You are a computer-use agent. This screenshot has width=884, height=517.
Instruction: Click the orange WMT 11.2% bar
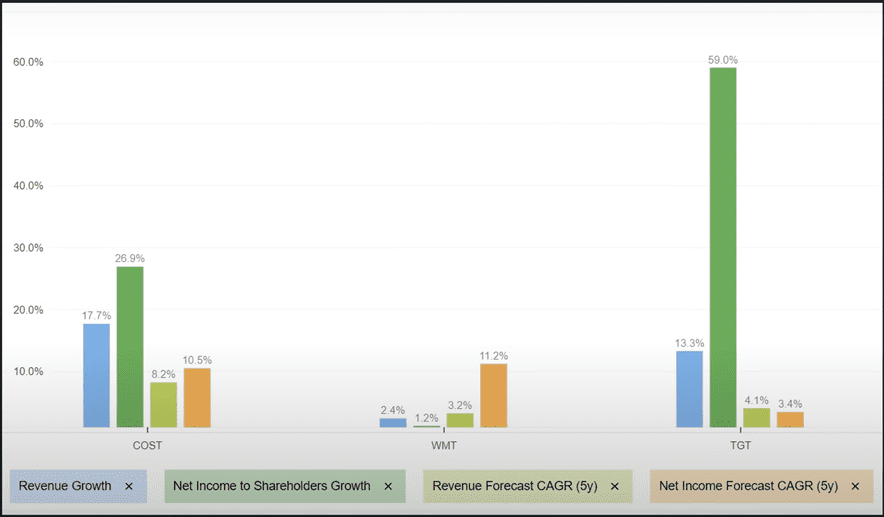pyautogui.click(x=493, y=396)
